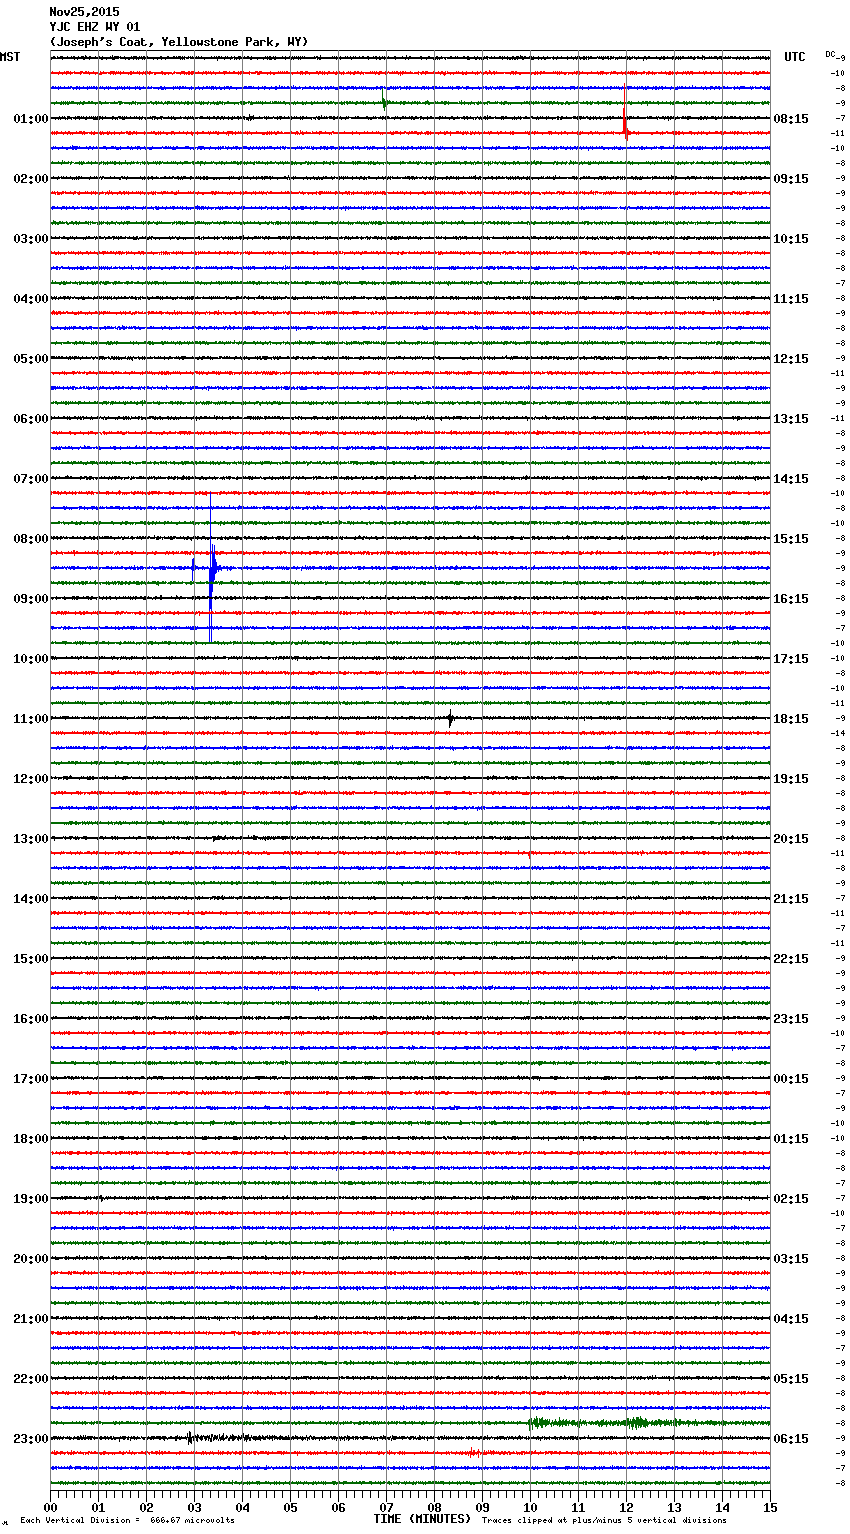Screen dimensions: 850x1534
Task: Click the 22:15 UTC row label
Action: [791, 959]
